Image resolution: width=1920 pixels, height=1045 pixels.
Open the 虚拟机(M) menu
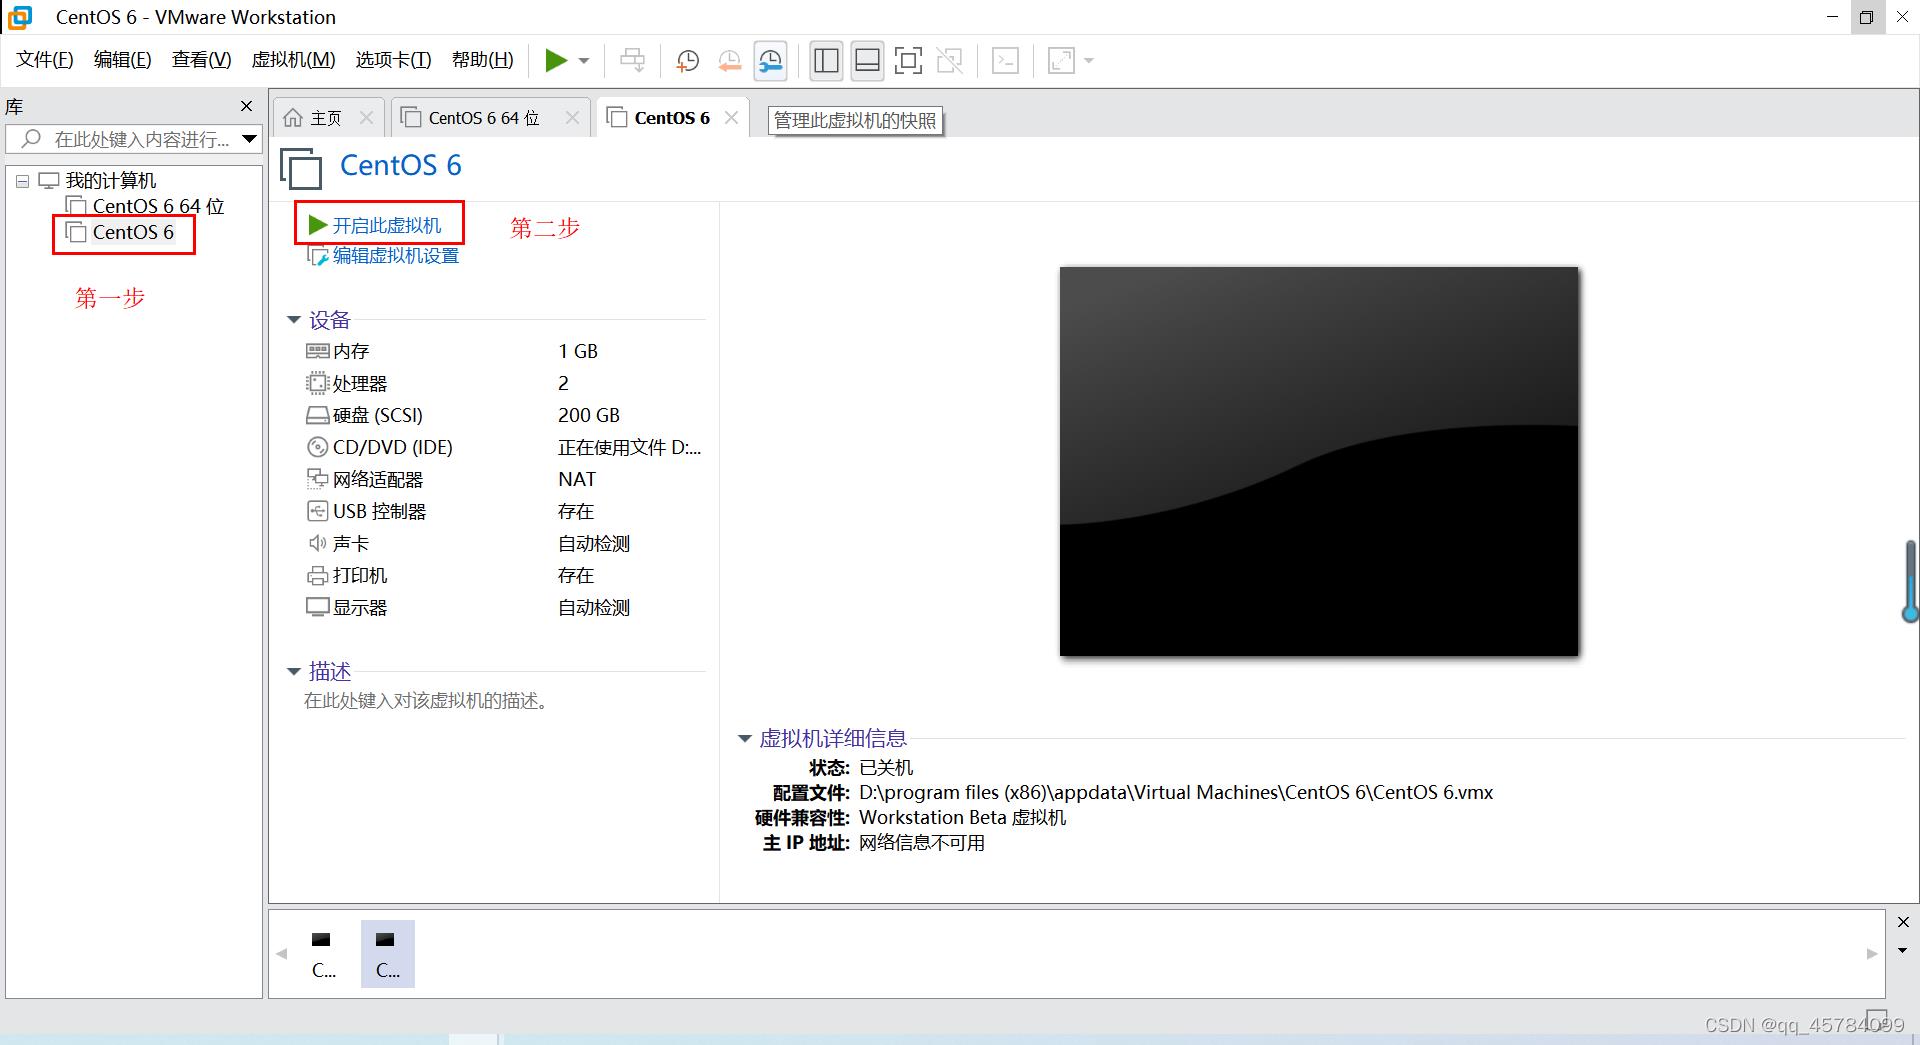(x=294, y=60)
